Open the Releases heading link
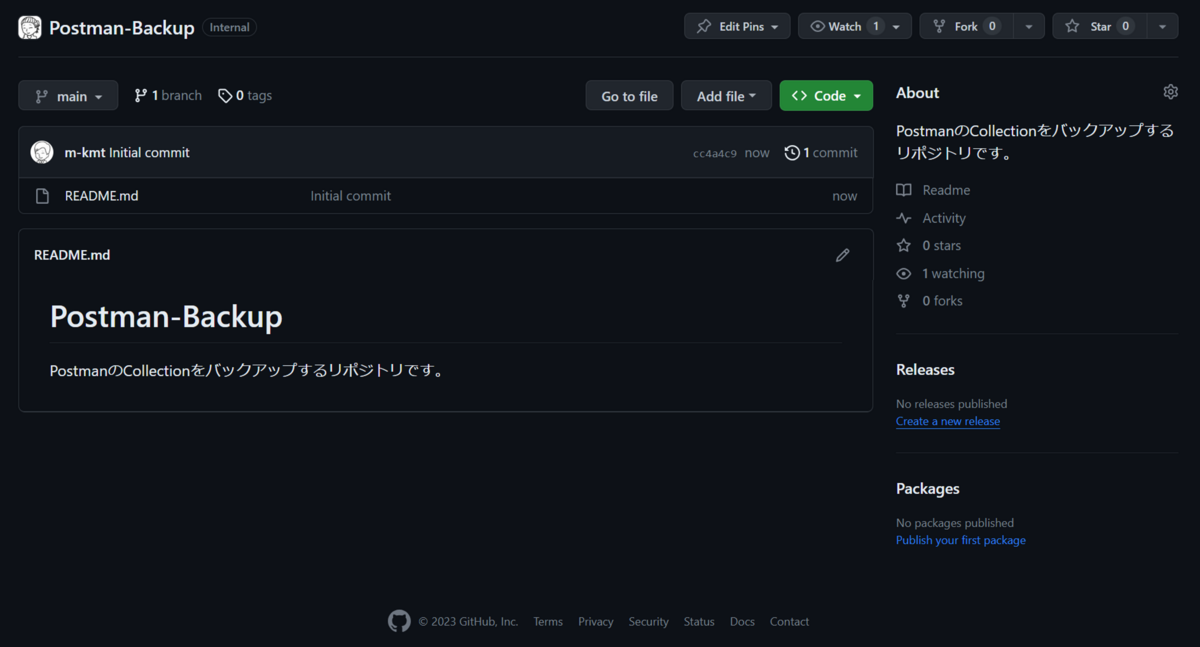Screen dimensions: 1200x647 tap(925, 369)
